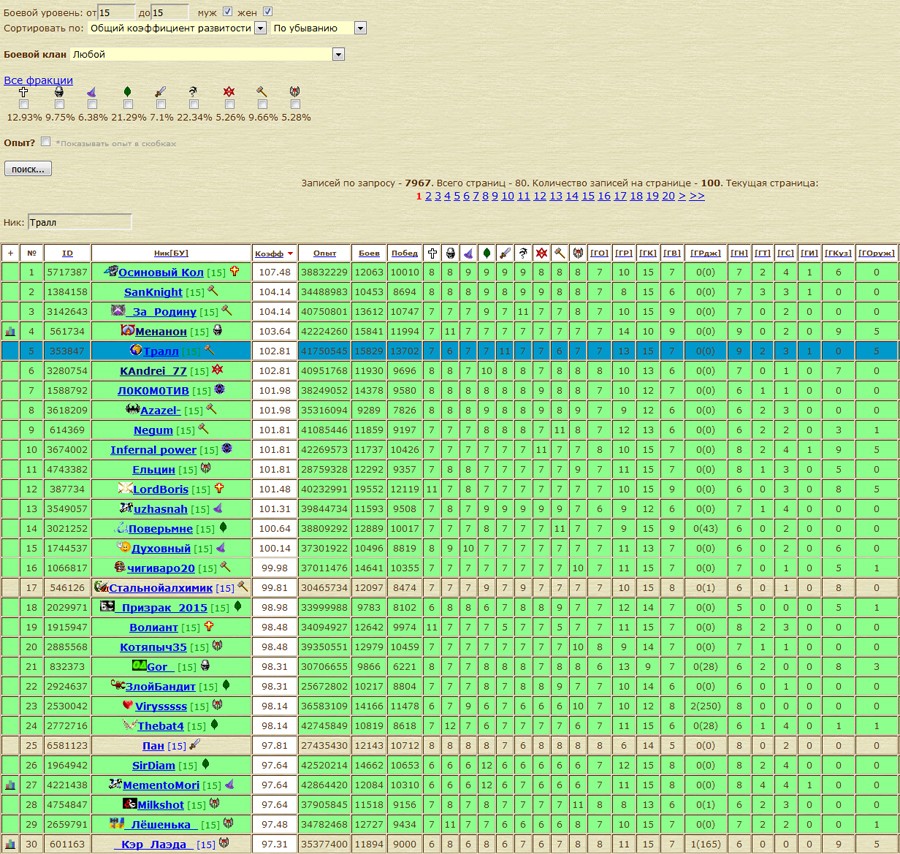Open the chart icon in Менанон's row

click(10, 332)
